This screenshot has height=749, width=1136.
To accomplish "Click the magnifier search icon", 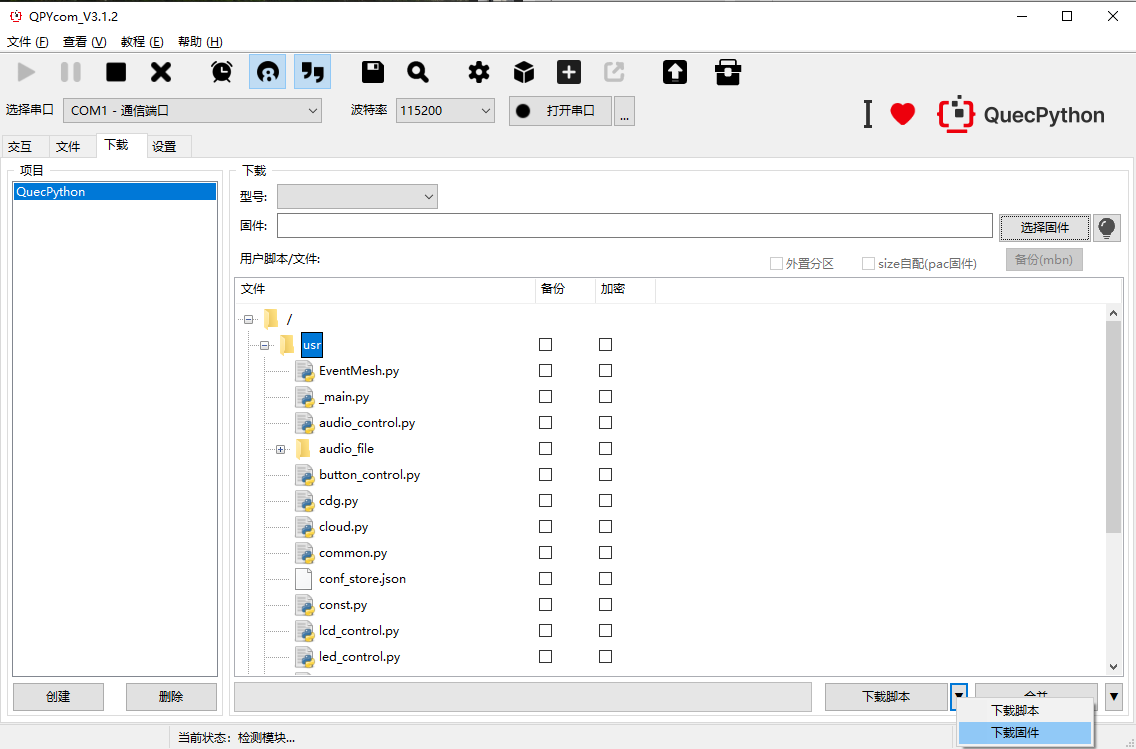I will 417,72.
